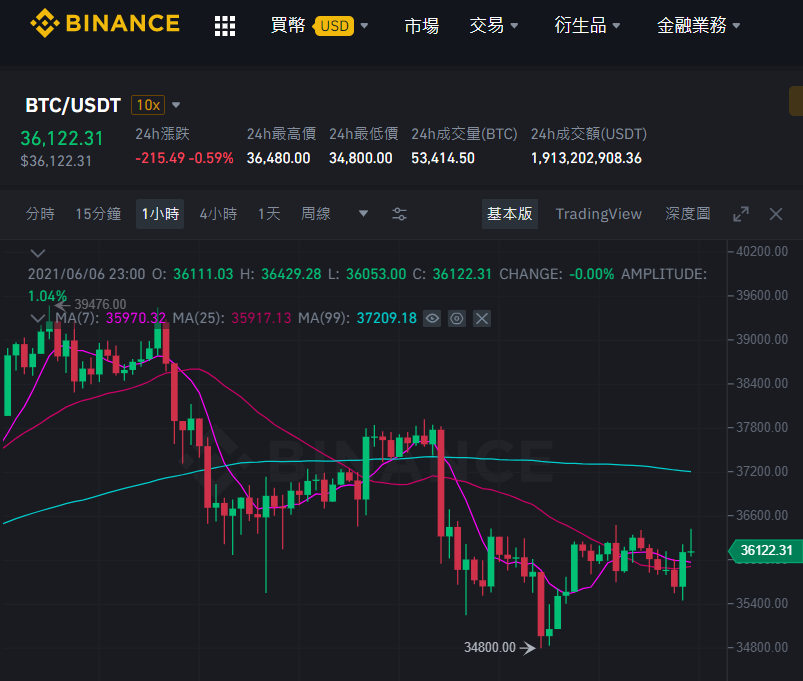Open the chart indicator settings sliders icon
The image size is (803, 681).
click(399, 214)
